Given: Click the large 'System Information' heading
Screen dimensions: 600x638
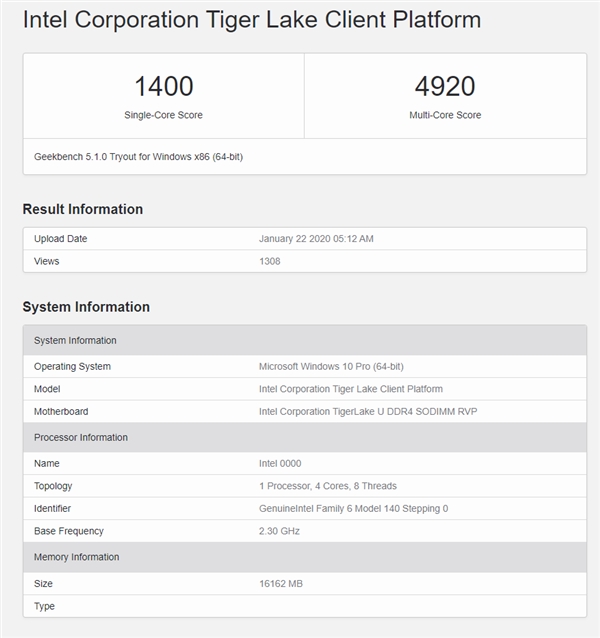Looking at the screenshot, I should point(86,307).
